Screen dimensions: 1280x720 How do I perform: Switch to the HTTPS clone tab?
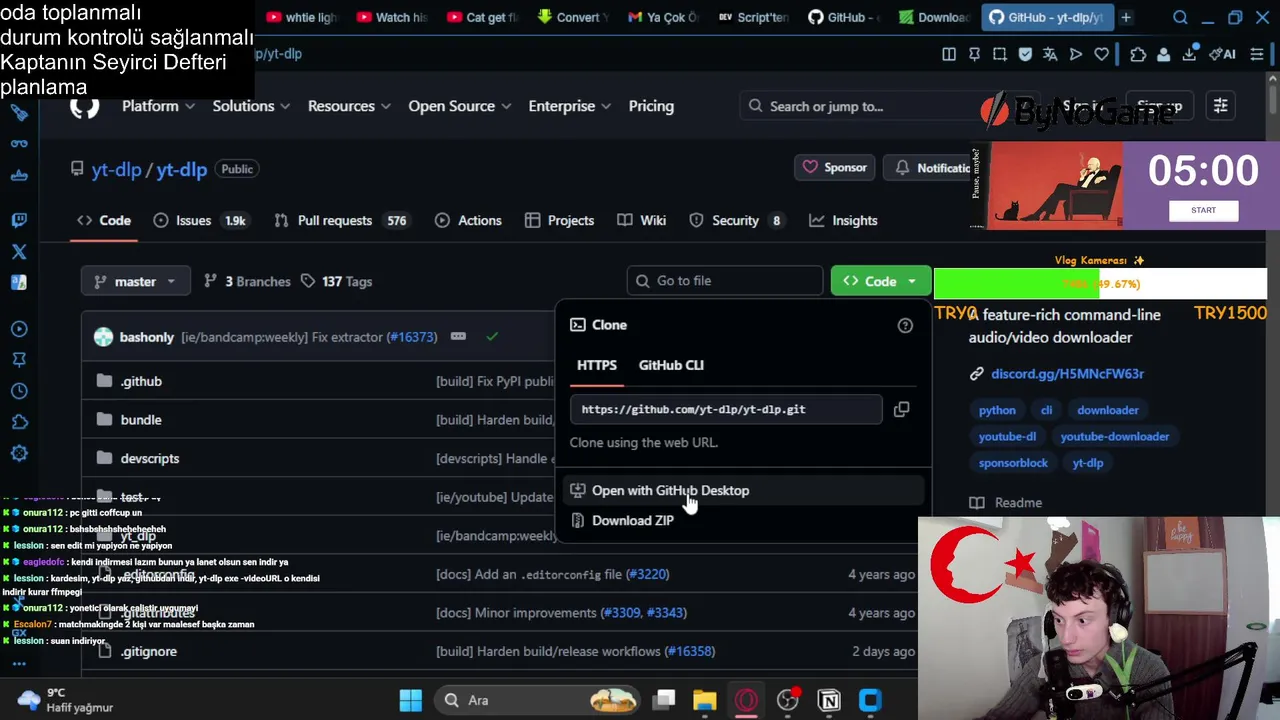pyautogui.click(x=597, y=365)
